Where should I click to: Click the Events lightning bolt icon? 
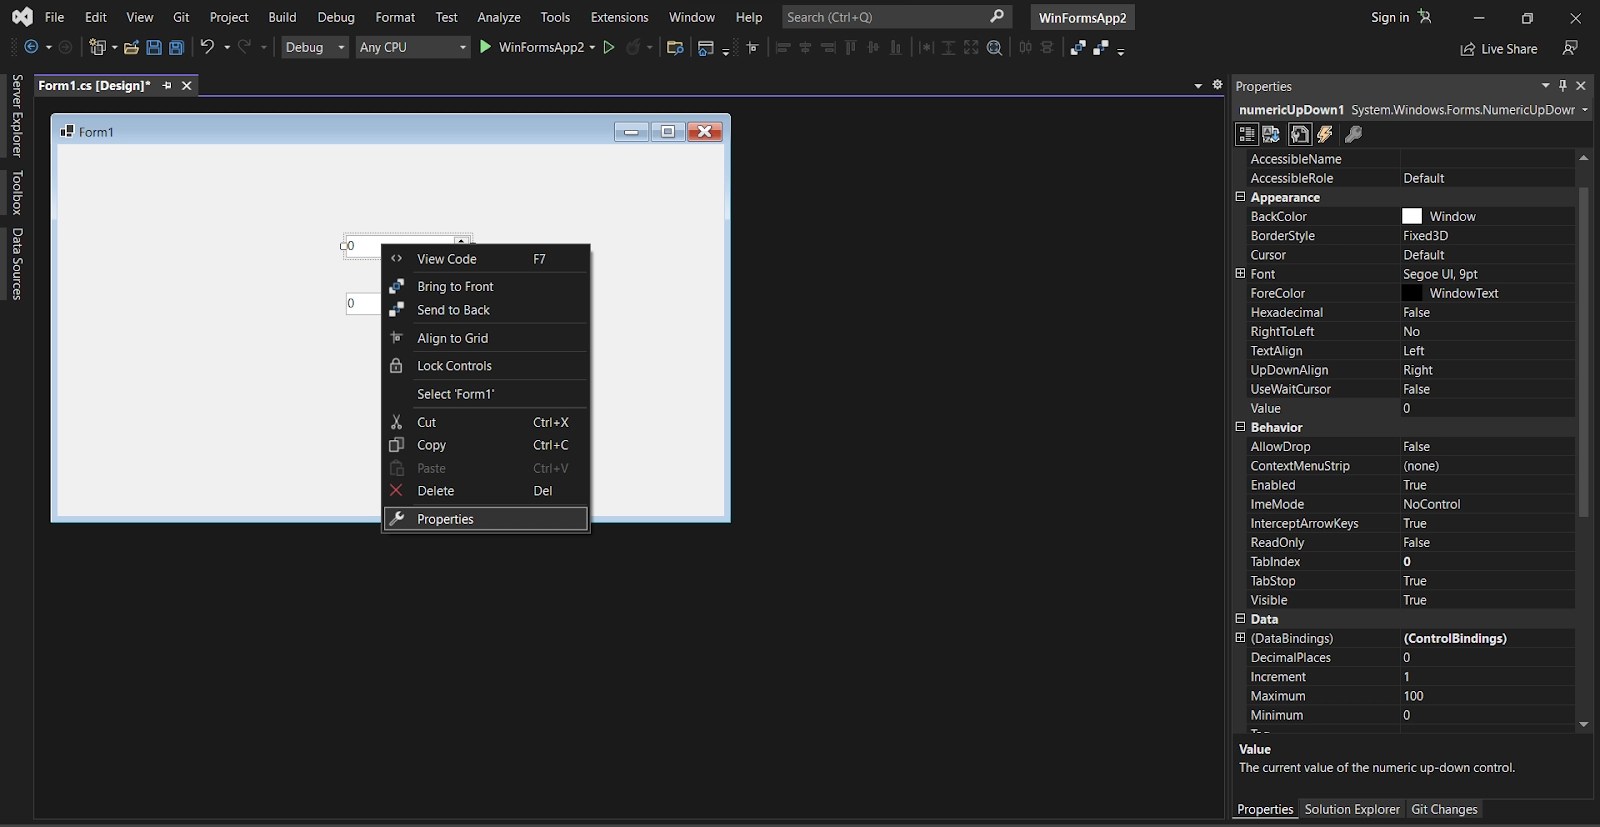pos(1325,134)
